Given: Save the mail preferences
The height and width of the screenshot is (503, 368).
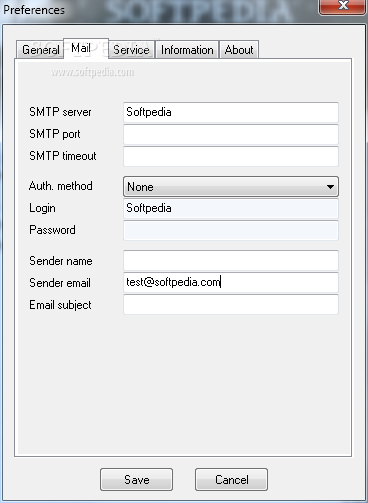Looking at the screenshot, I should click(136, 479).
